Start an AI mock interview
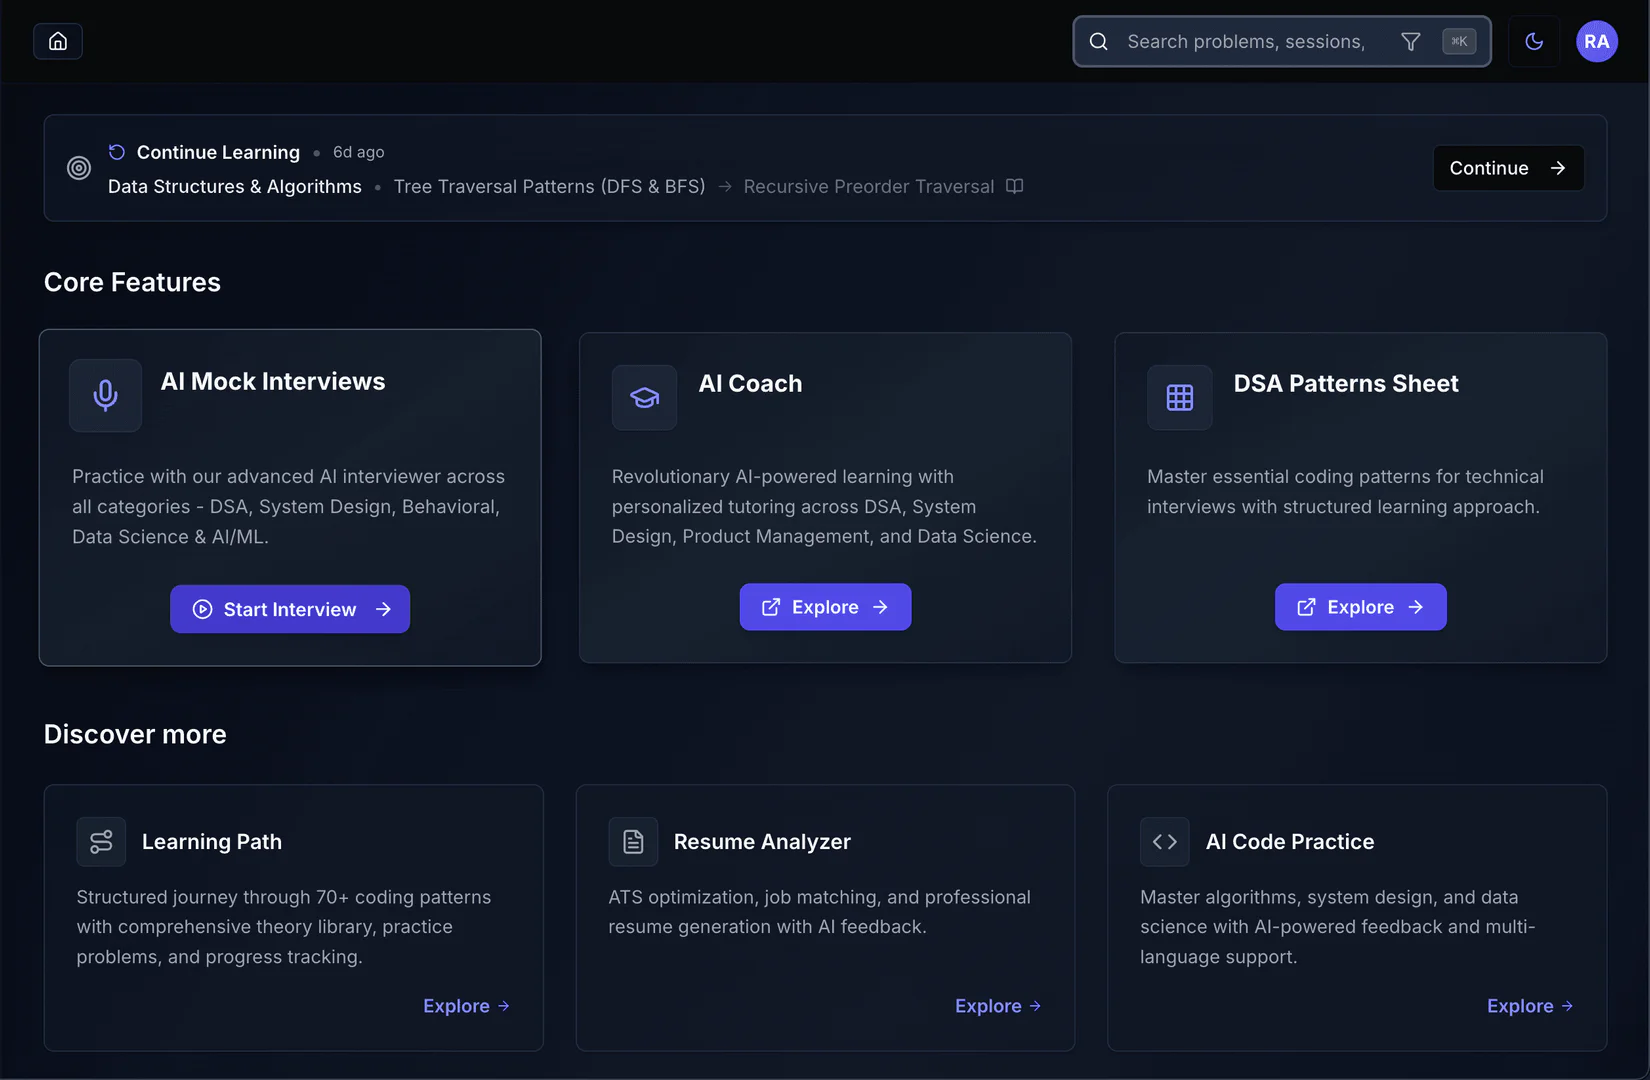Screen dimensions: 1650x1080 (290, 609)
